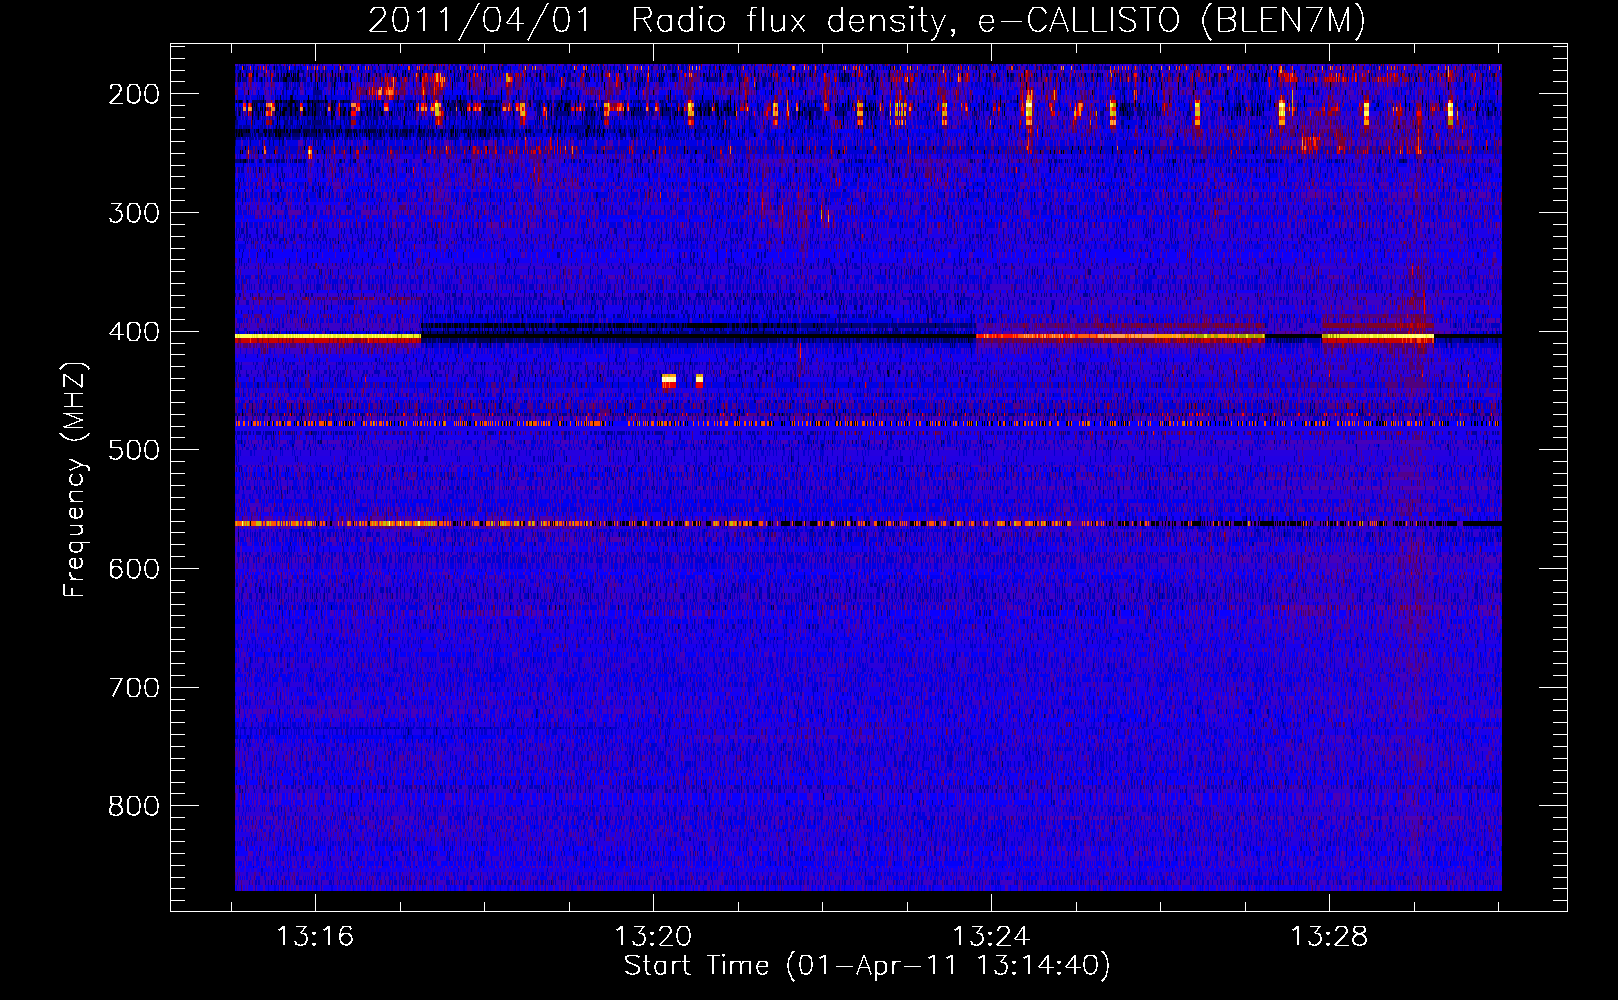Click the 700 frequency tick label
The width and height of the screenshot is (1618, 1000).
134,688
